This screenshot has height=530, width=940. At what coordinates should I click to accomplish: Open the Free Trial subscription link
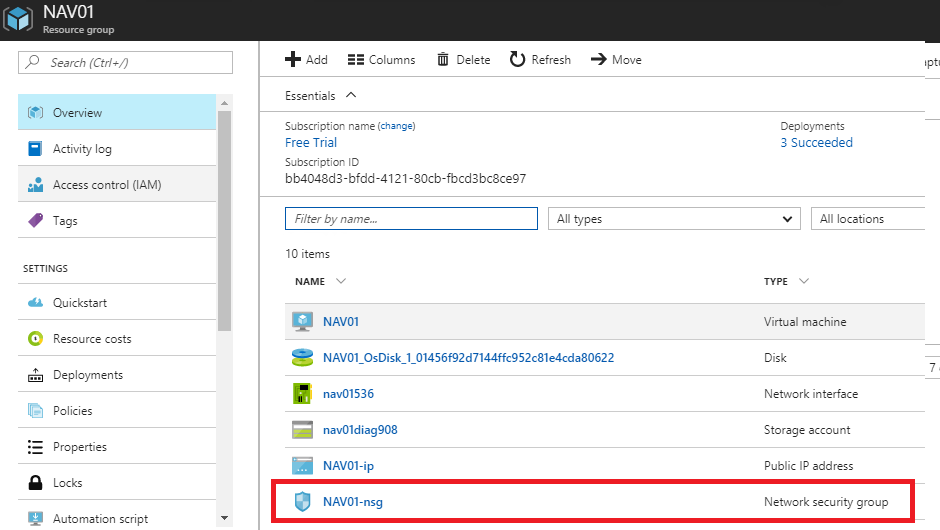pyautogui.click(x=311, y=143)
